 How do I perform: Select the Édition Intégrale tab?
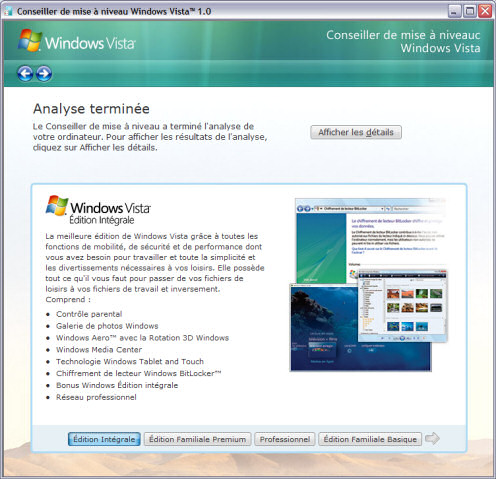(x=104, y=439)
